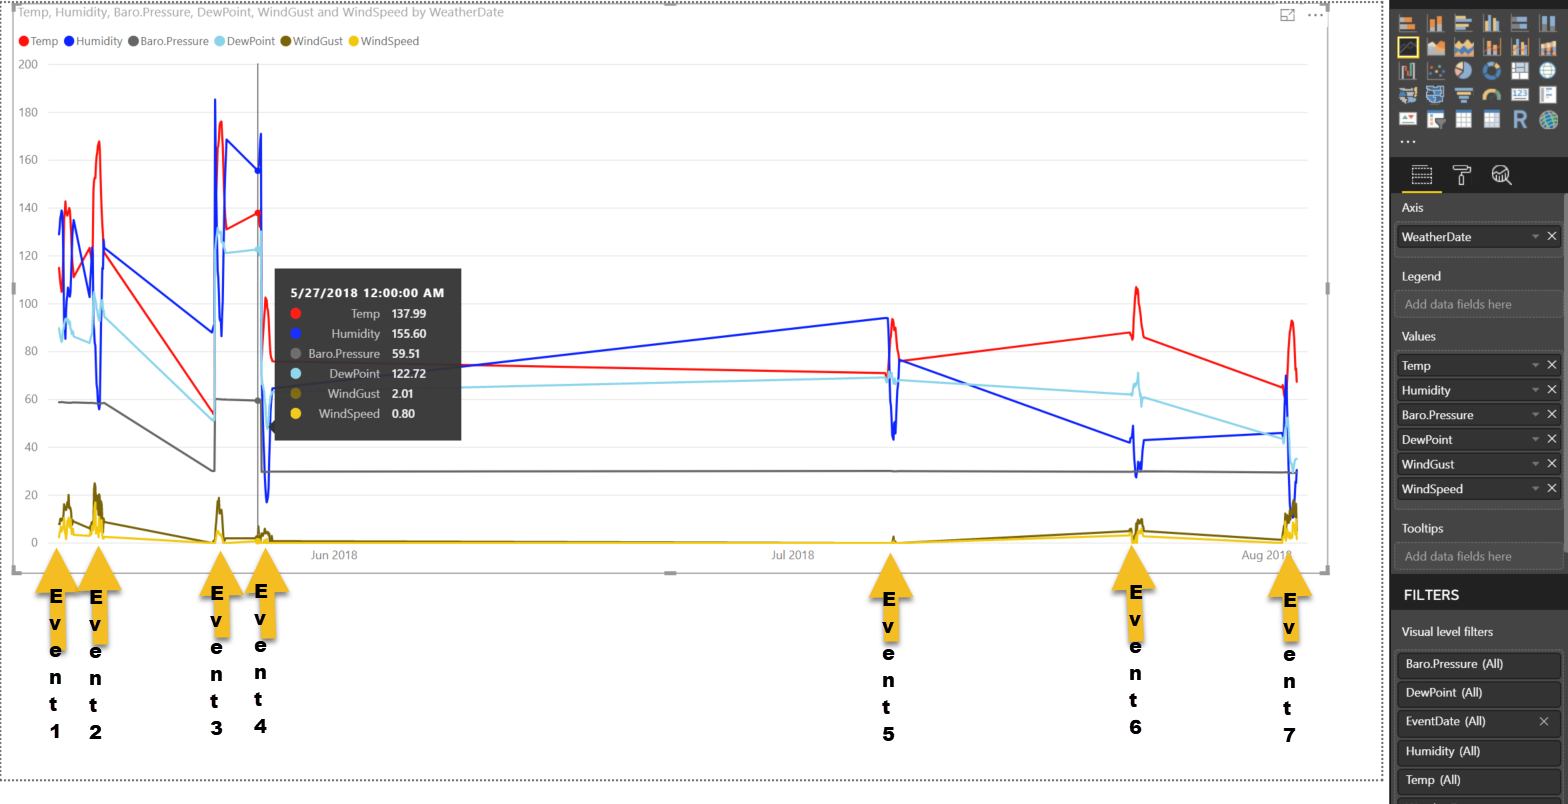Viewport: 1568px width, 804px height.
Task: Open More options on the chart header
Action: pyautogui.click(x=1316, y=15)
